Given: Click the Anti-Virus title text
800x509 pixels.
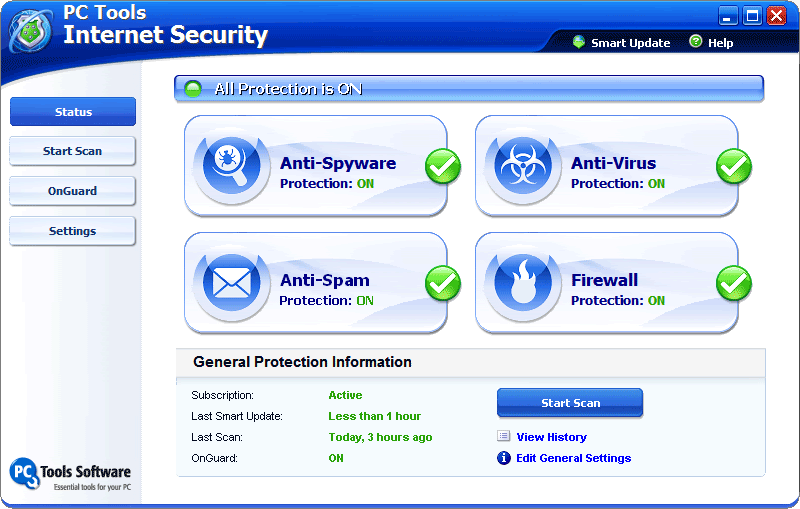Looking at the screenshot, I should [613, 163].
